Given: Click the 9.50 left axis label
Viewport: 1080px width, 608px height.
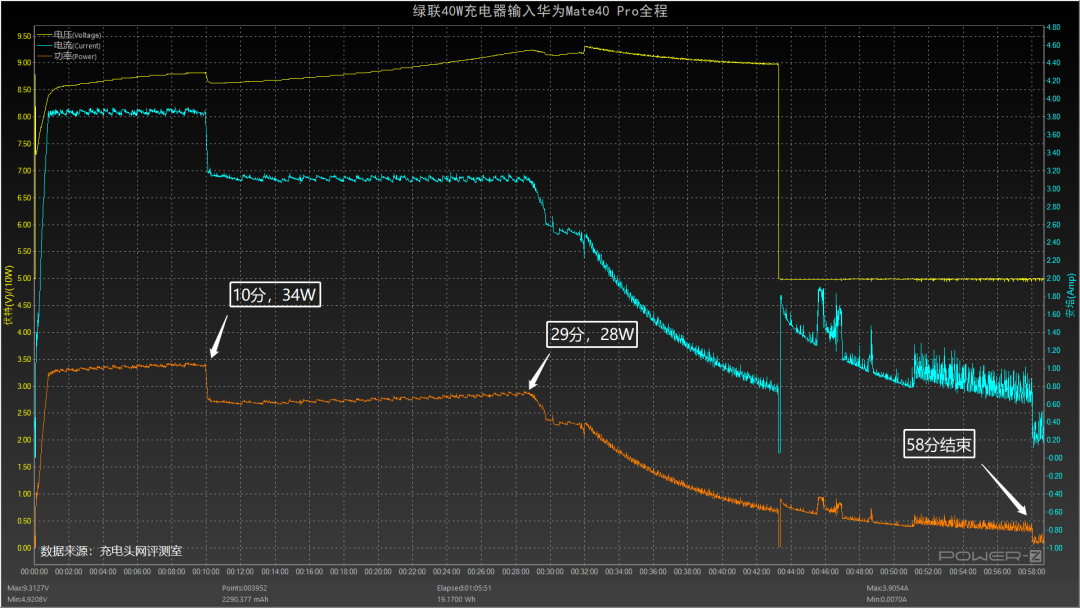Looking at the screenshot, I should pos(24,36).
